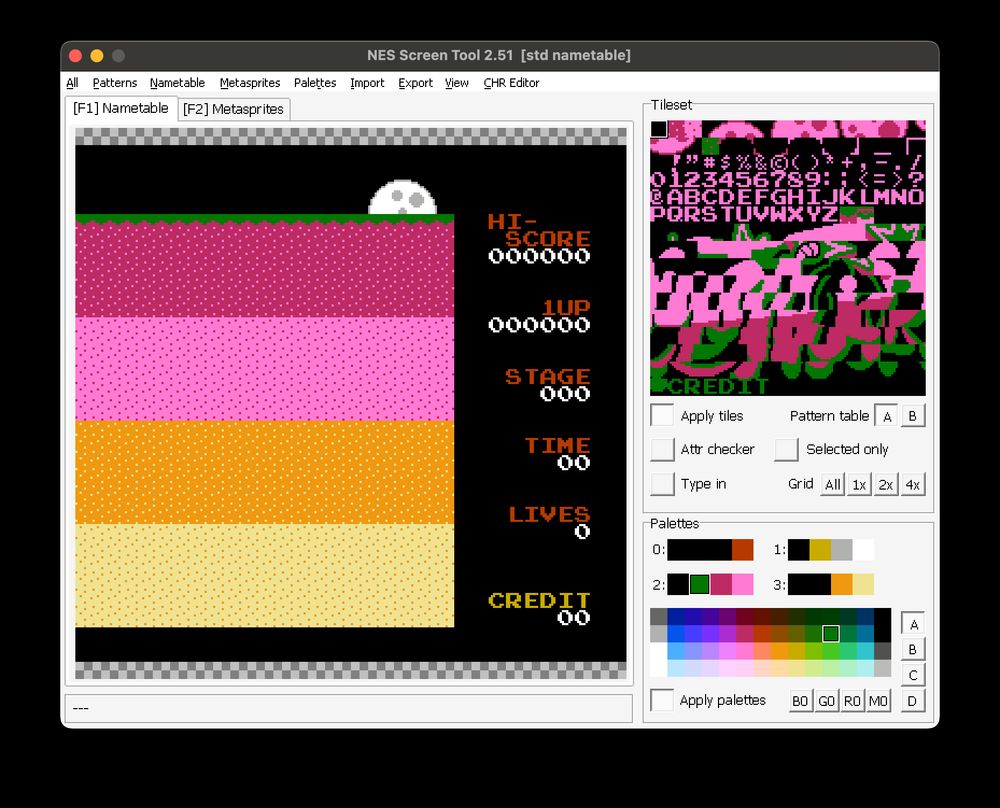Toggle the Attr checker checkbox
Viewport: 1000px width, 808px height.
coord(662,449)
